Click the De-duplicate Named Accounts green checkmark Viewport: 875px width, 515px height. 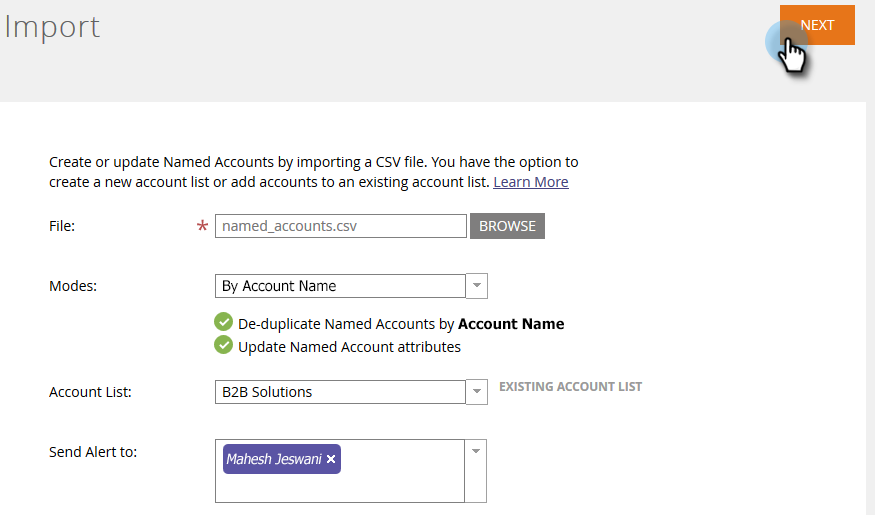223,323
